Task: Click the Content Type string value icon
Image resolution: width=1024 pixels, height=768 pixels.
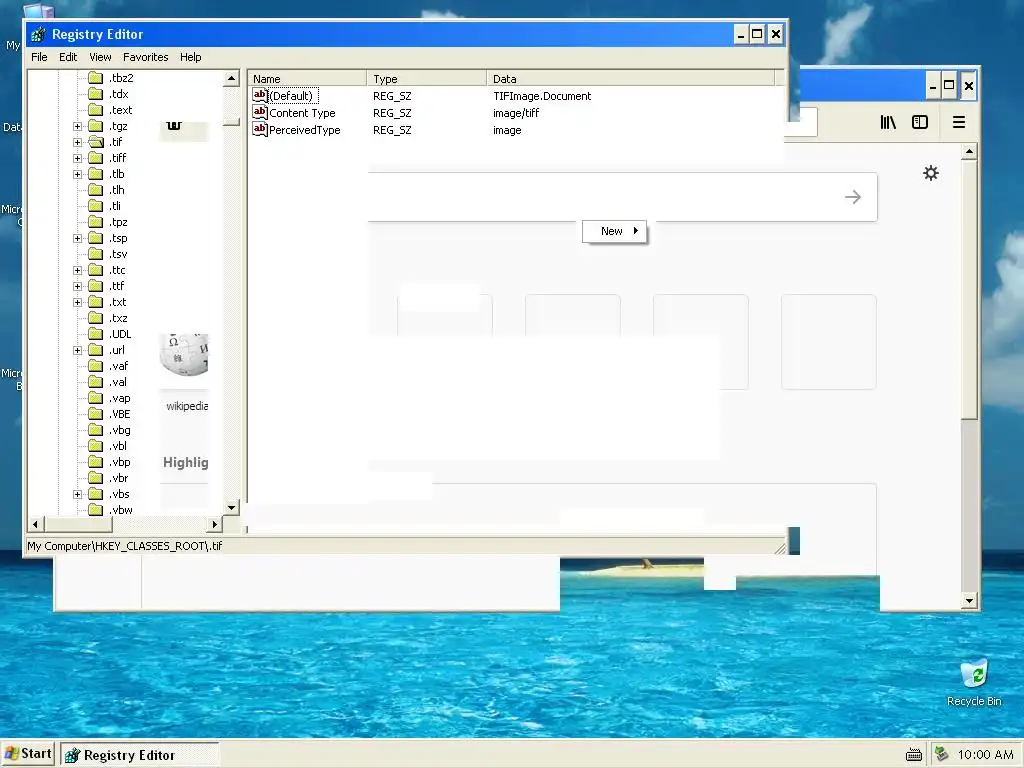Action: click(260, 112)
